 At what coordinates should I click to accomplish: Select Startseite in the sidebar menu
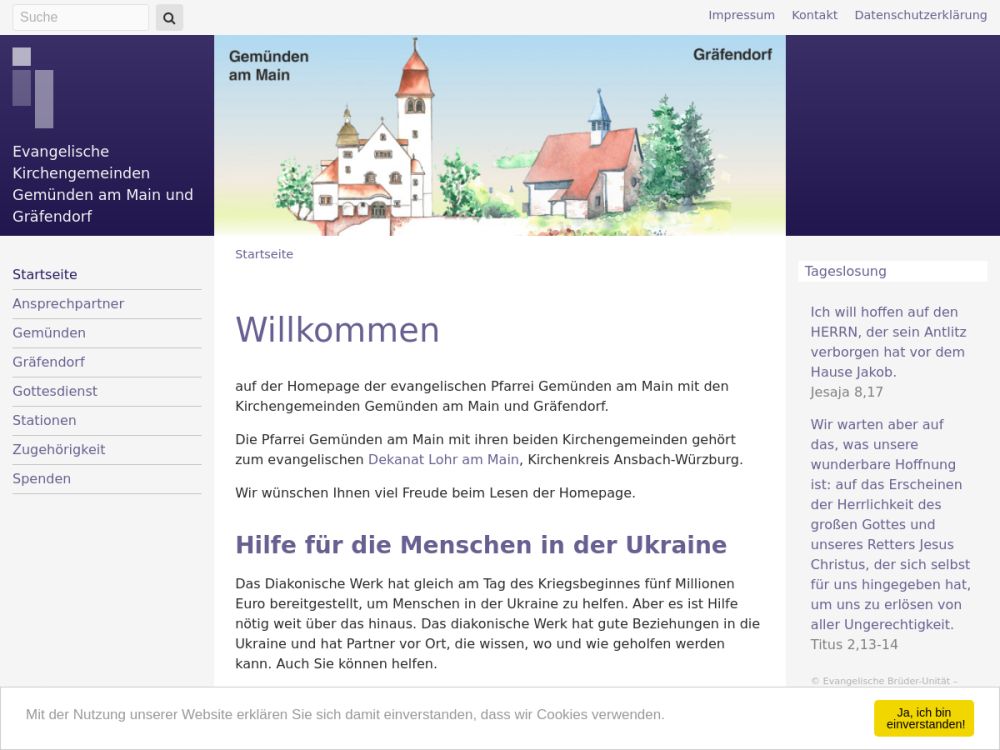pos(45,274)
